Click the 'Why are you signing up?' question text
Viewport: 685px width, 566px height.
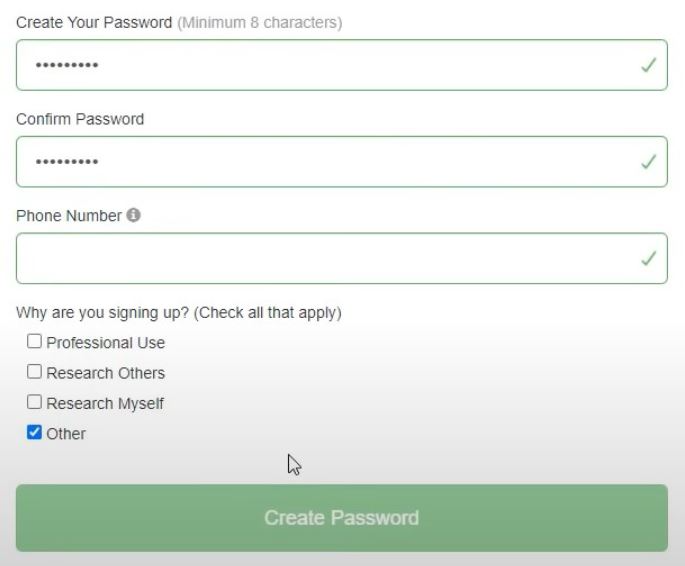pyautogui.click(x=102, y=313)
